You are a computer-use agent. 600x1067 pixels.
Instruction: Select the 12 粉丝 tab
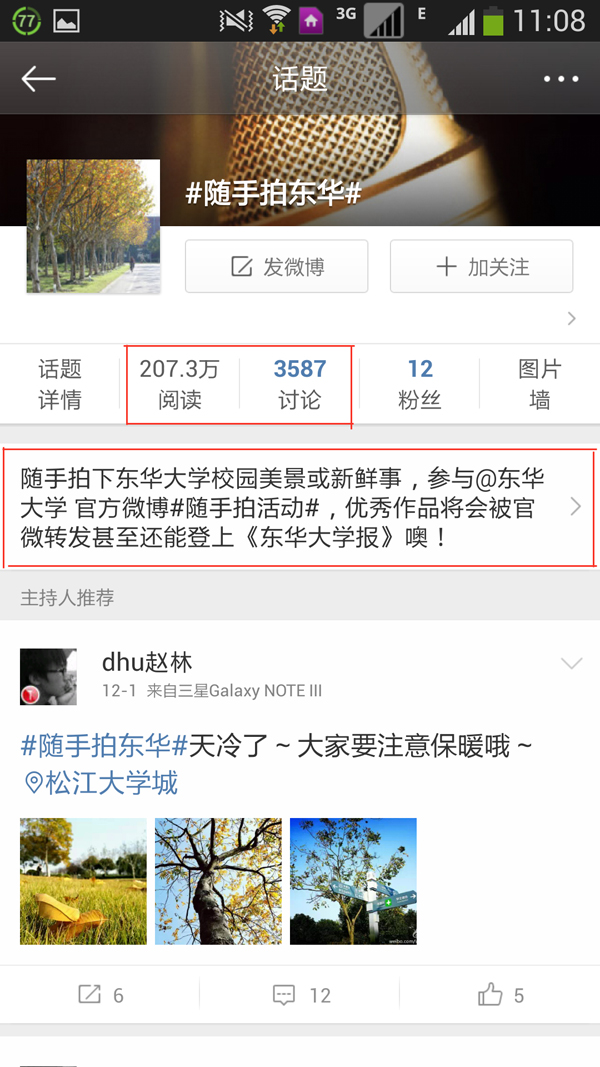(420, 384)
